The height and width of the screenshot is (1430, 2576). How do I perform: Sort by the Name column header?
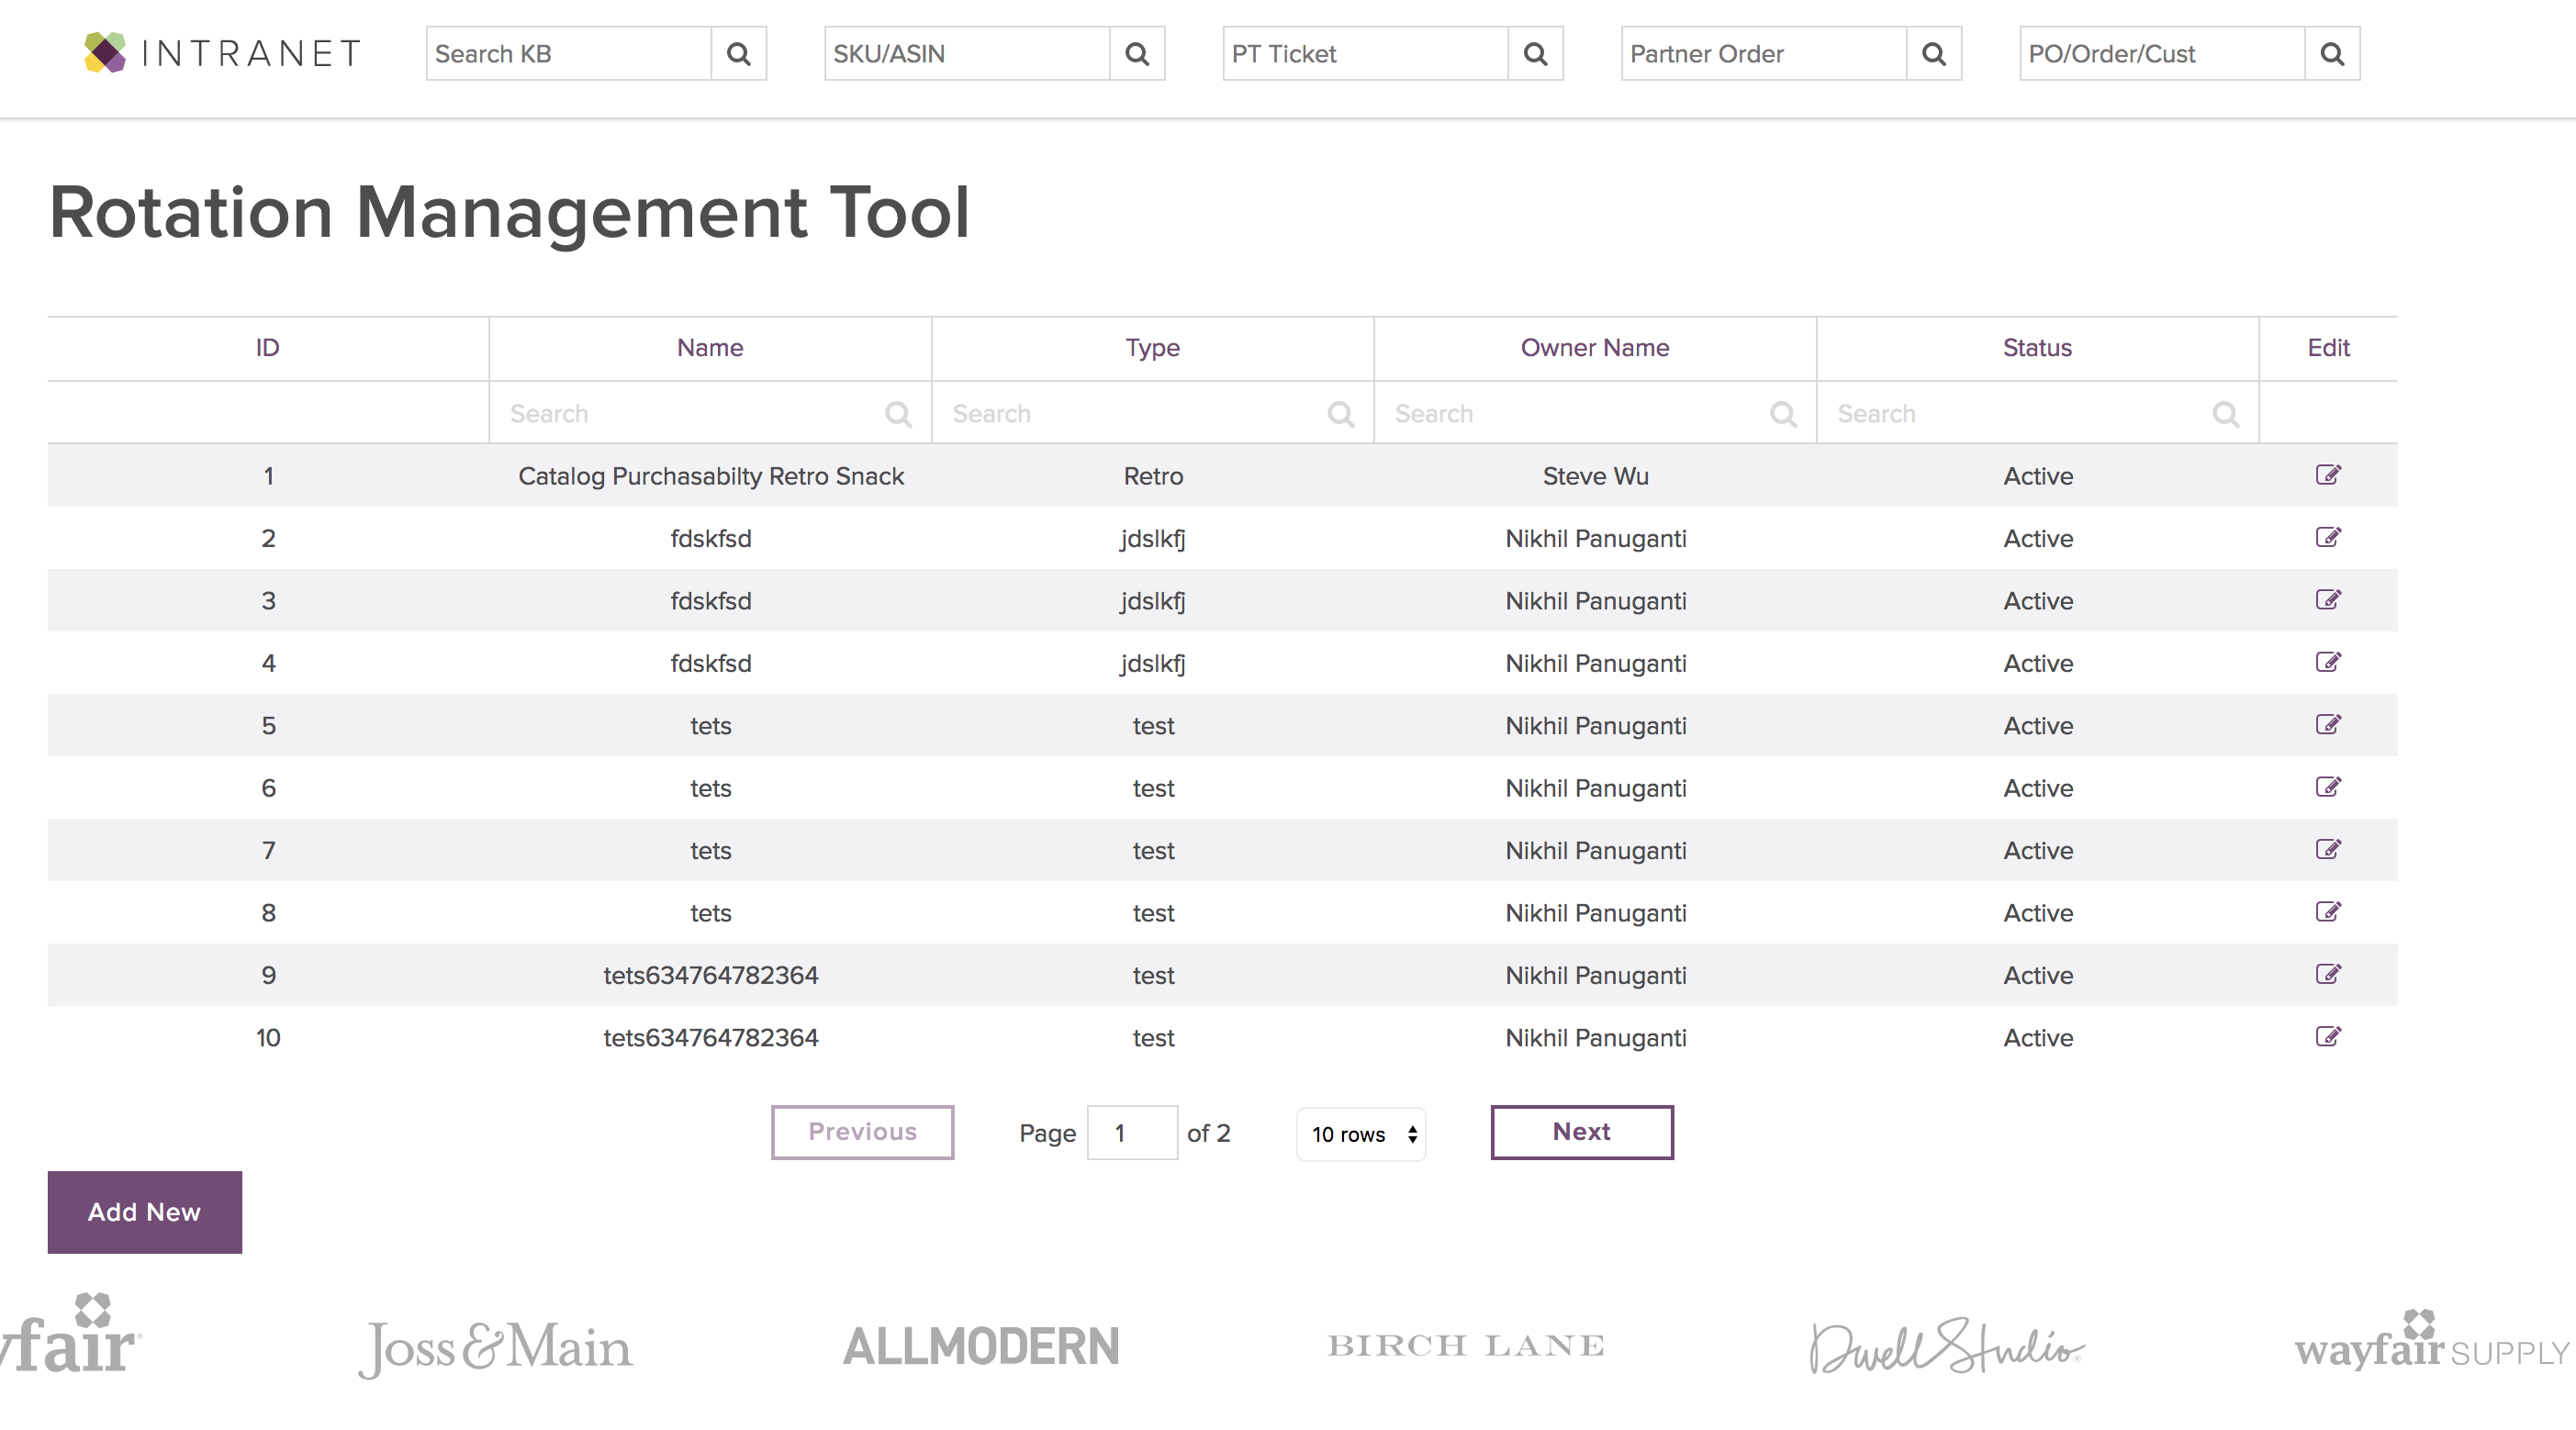coord(710,348)
